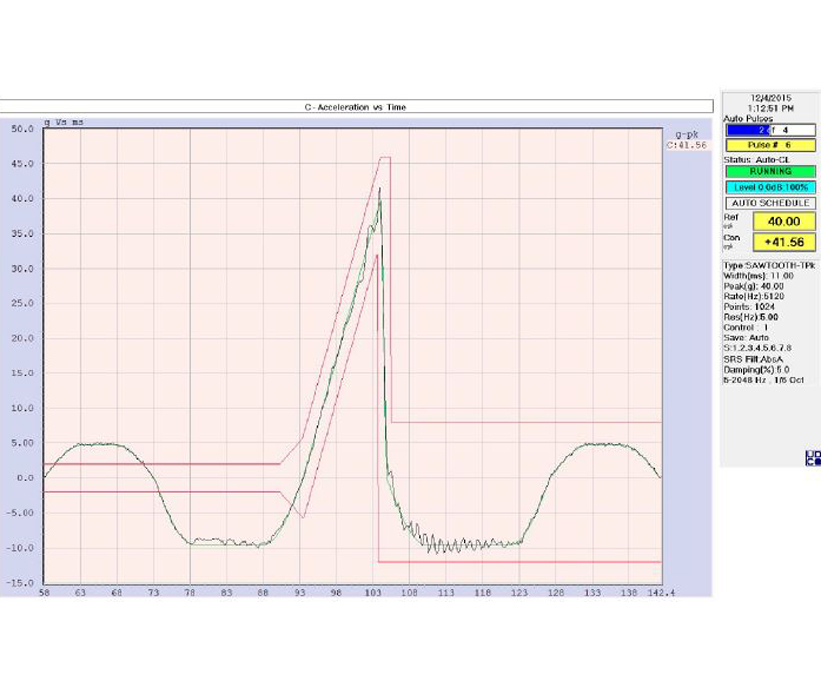Click the Type SAWTOOTH-TPk text
Screen dimensions: 821x687
769,265
